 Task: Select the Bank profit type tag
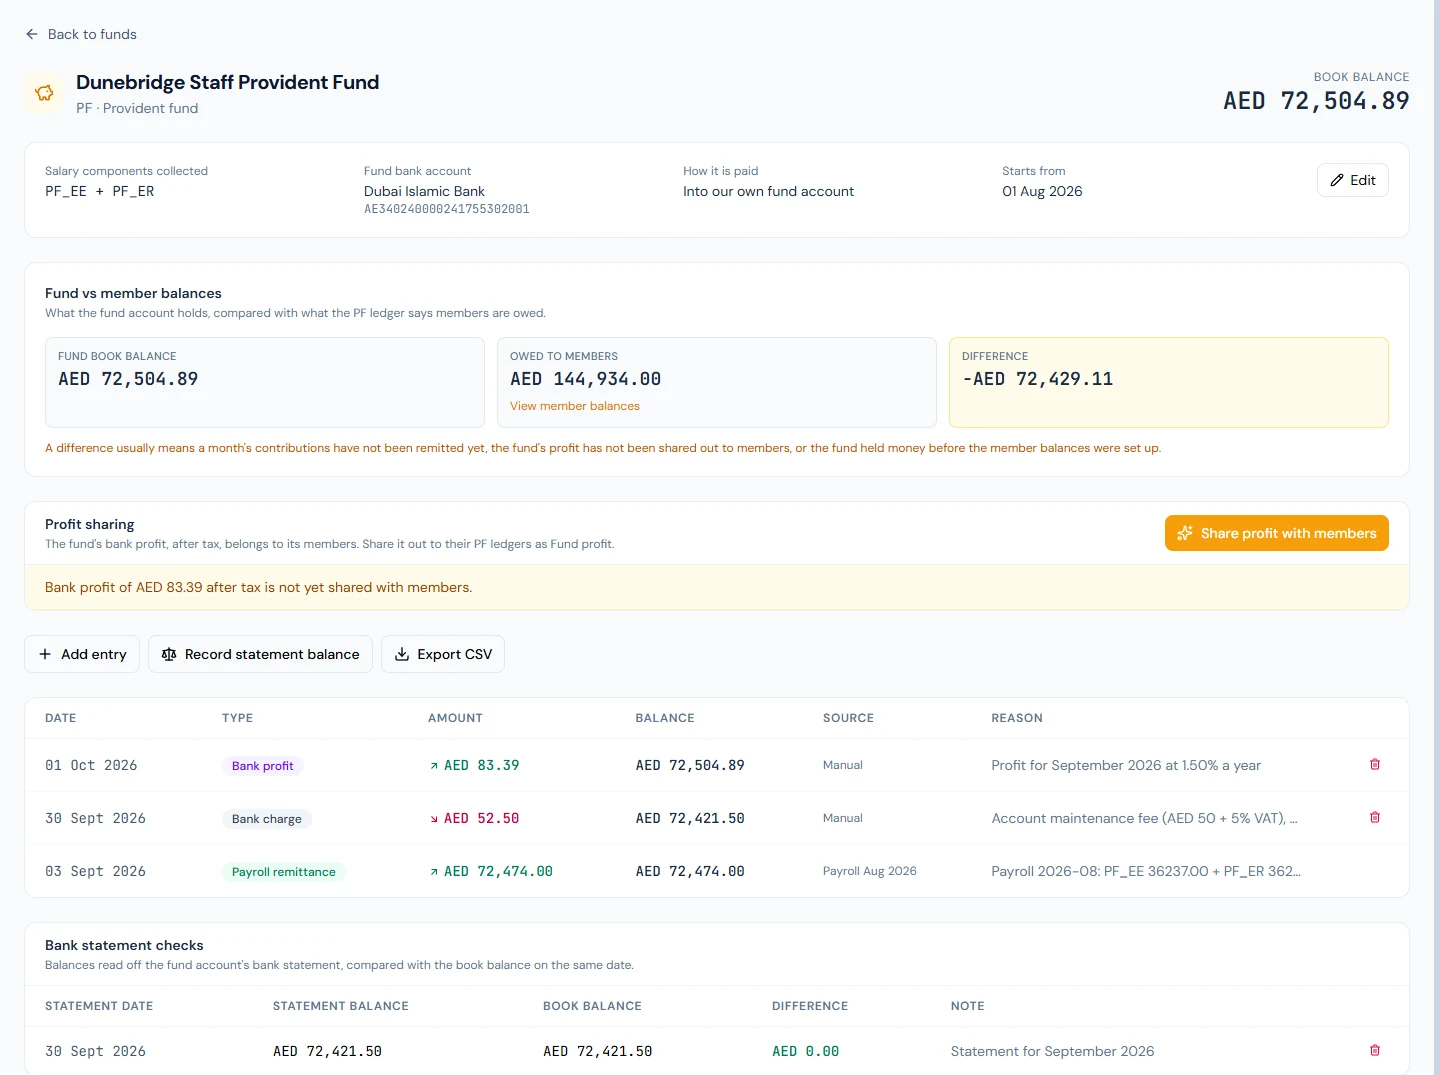coord(263,766)
